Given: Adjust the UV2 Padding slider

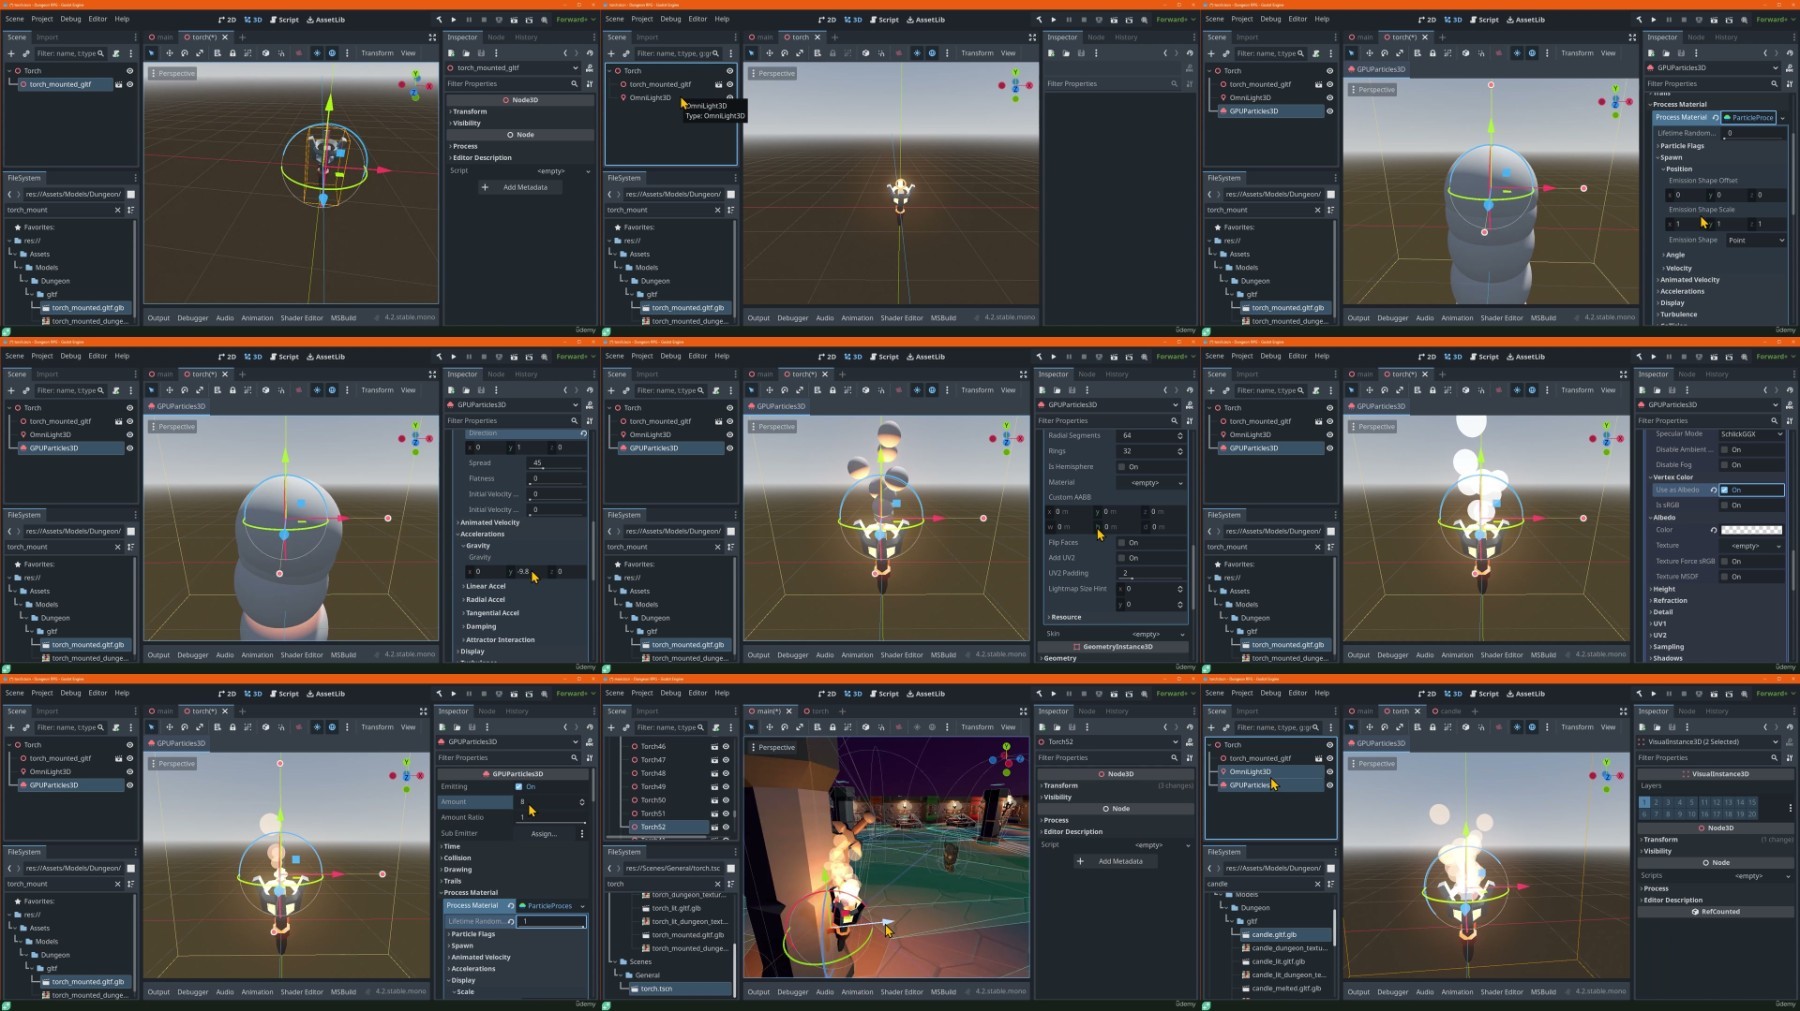Looking at the screenshot, I should (x=1151, y=574).
